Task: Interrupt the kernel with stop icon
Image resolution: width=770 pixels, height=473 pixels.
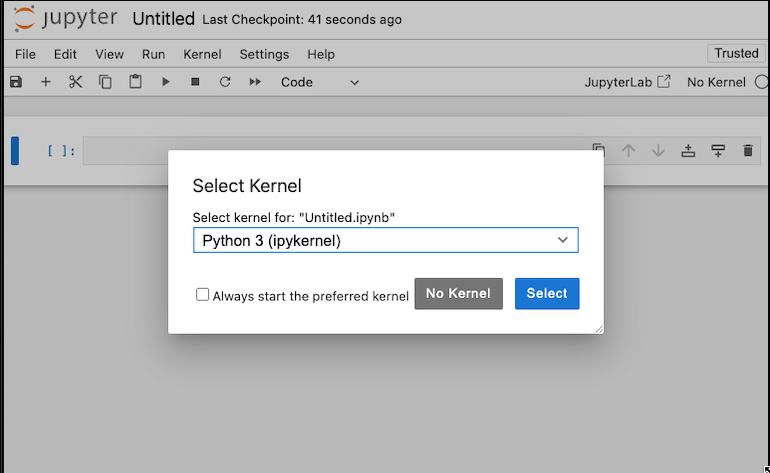Action: [x=195, y=82]
